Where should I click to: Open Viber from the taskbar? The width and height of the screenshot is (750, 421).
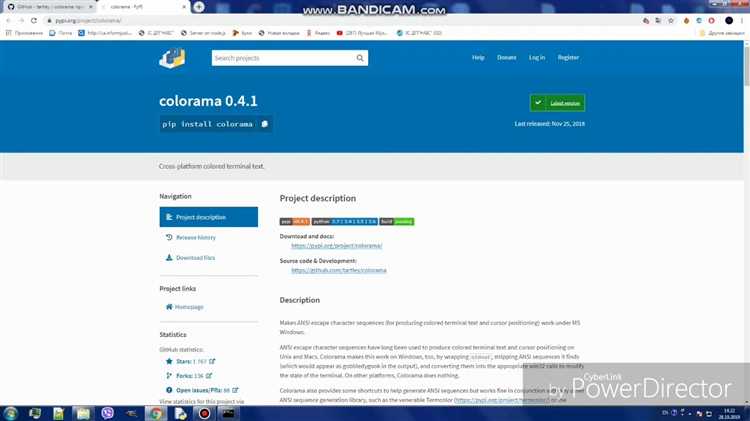[108, 413]
